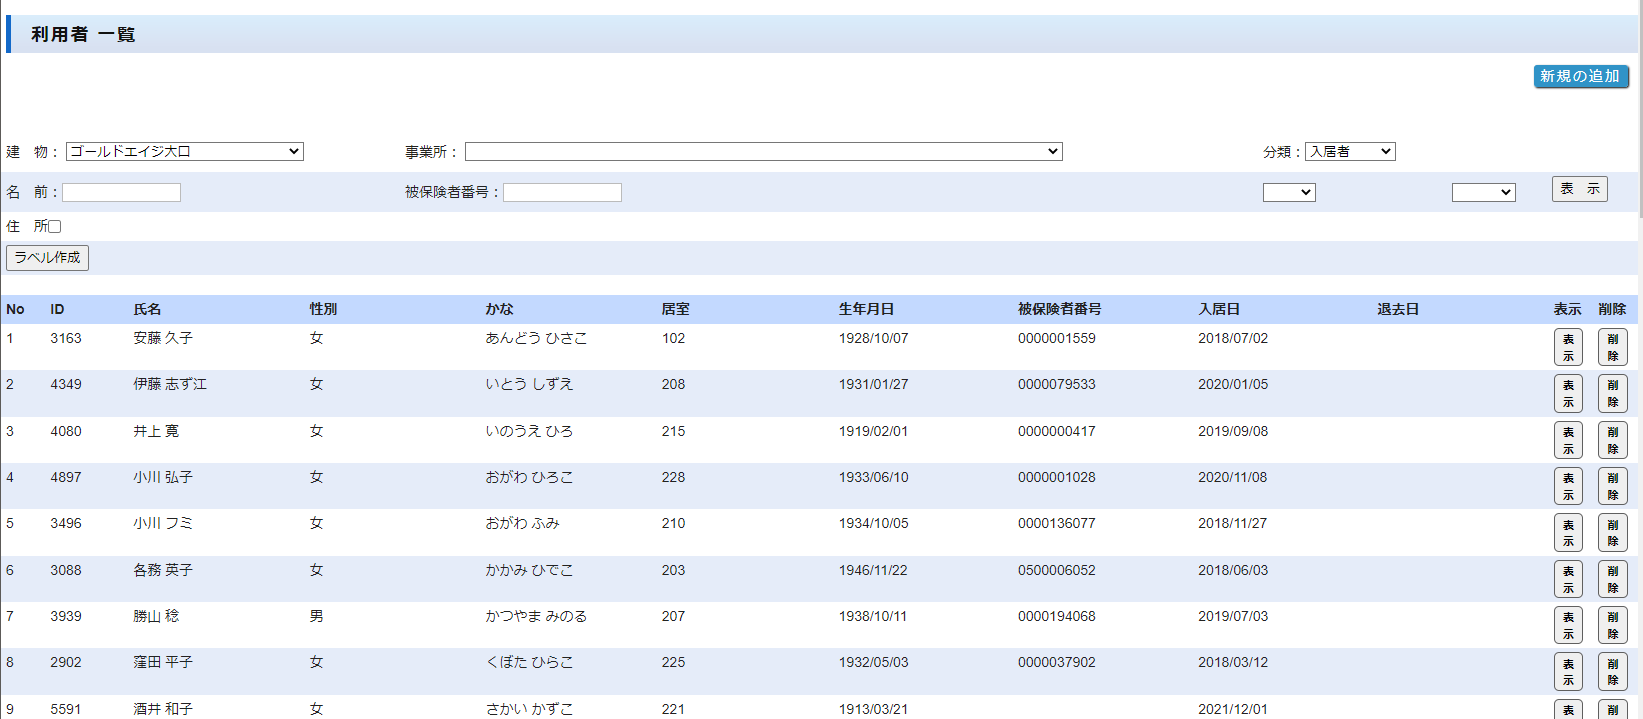Delete the 勝山 稔 record
The image size is (1643, 719).
coord(1612,625)
